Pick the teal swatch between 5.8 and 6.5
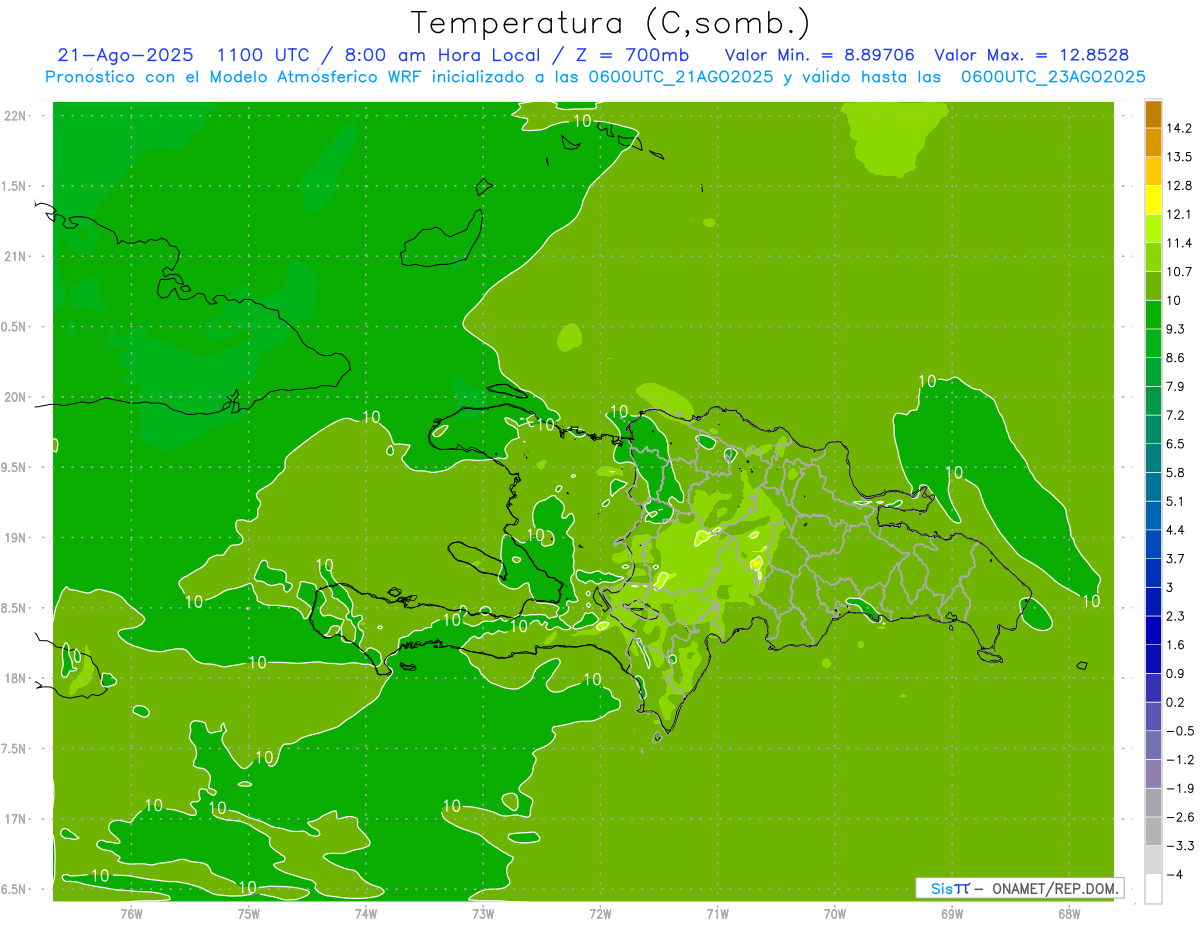Screen dimensions: 1200x927 (1153, 458)
